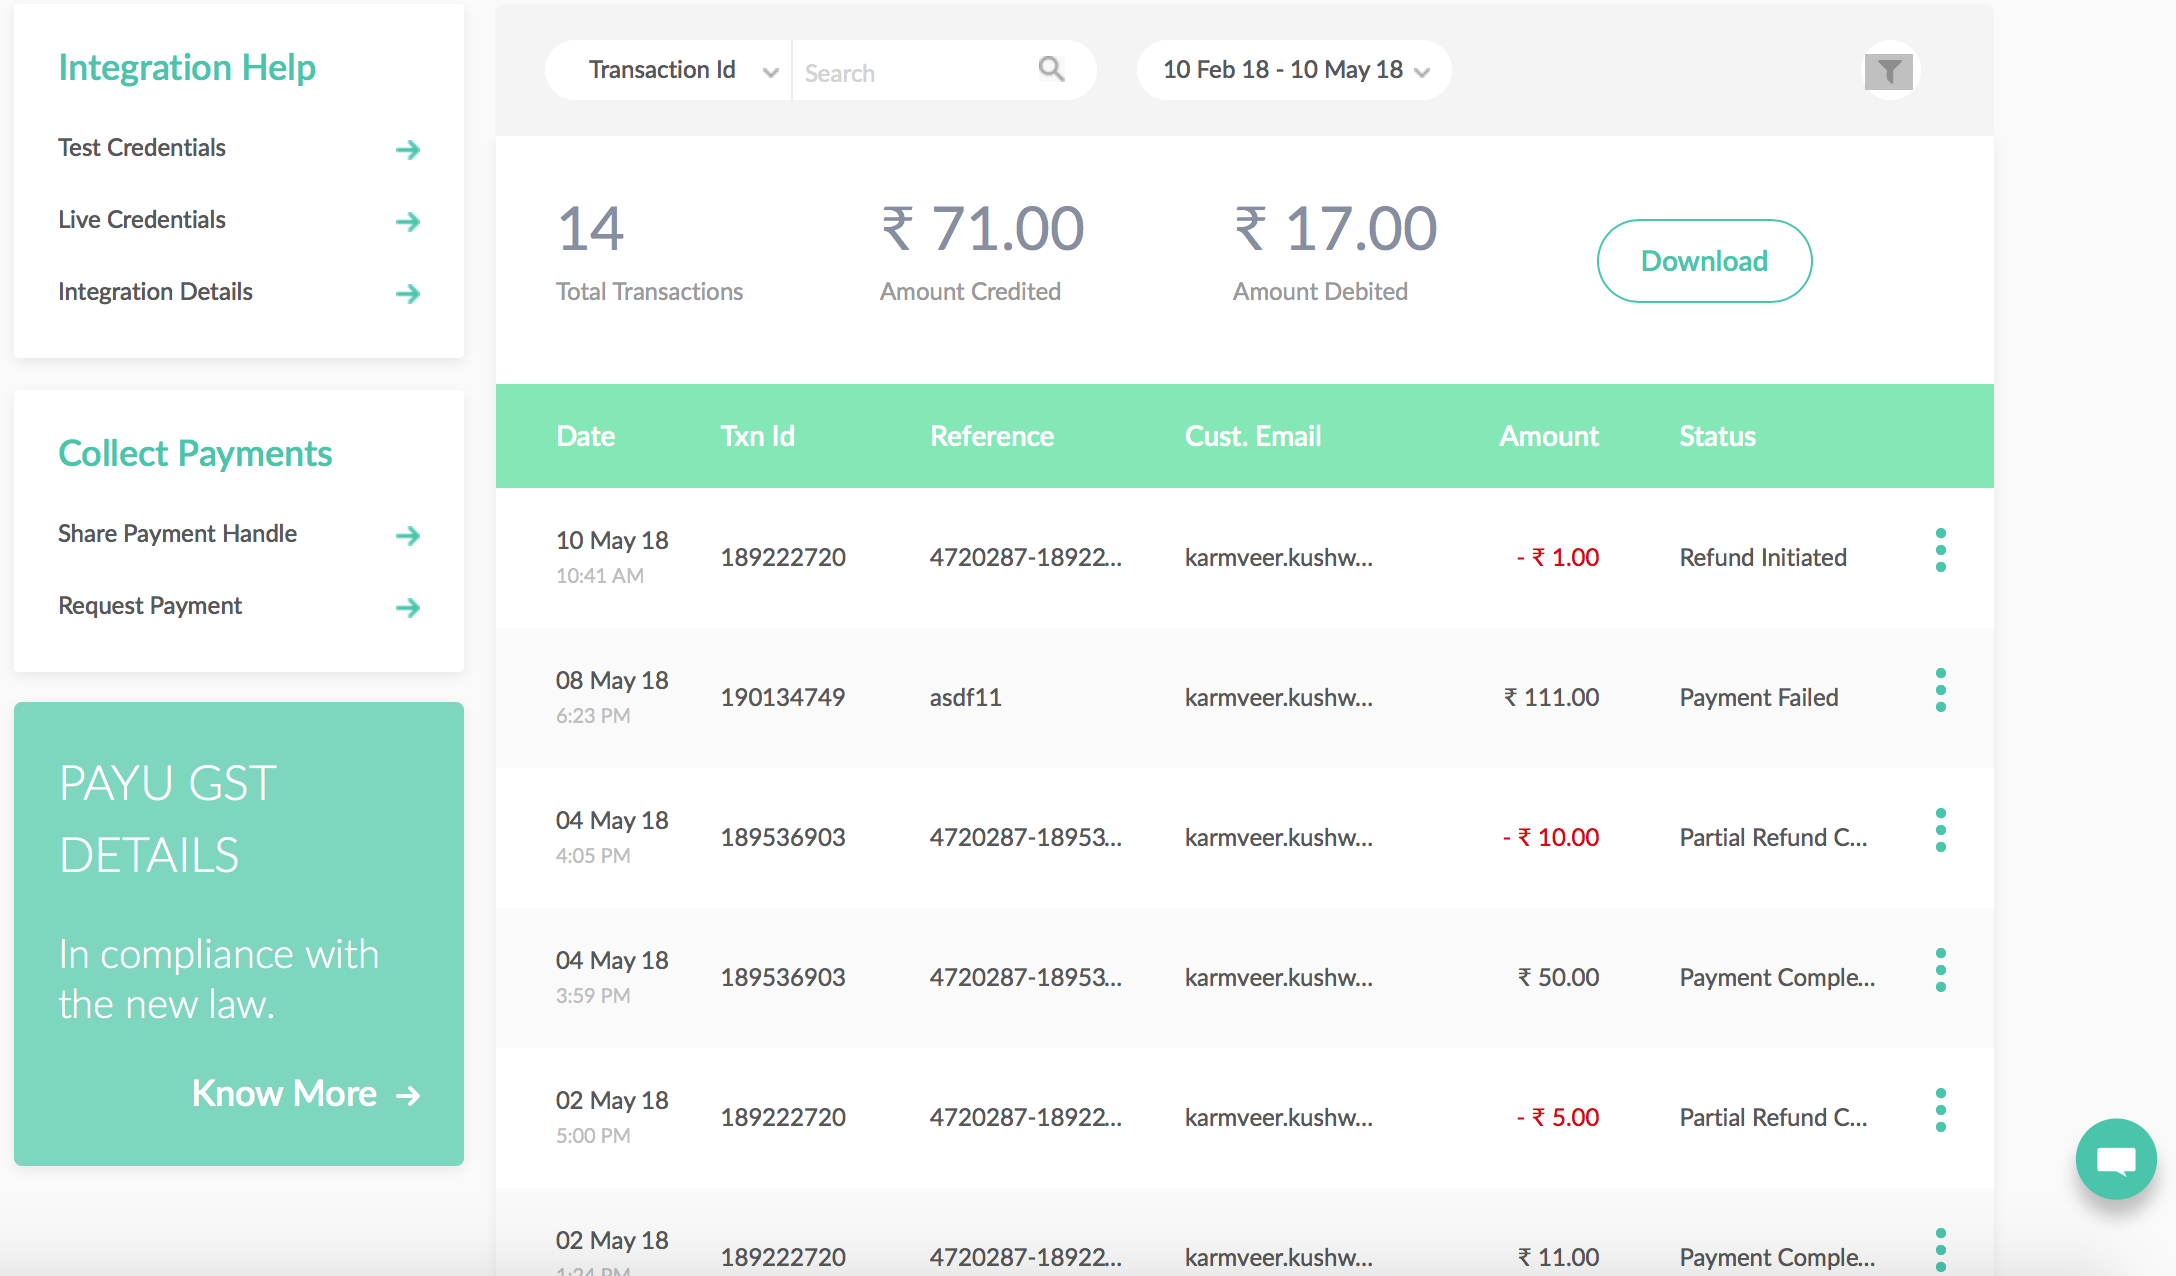
Task: Open the chat support bubble
Action: coord(2116,1159)
